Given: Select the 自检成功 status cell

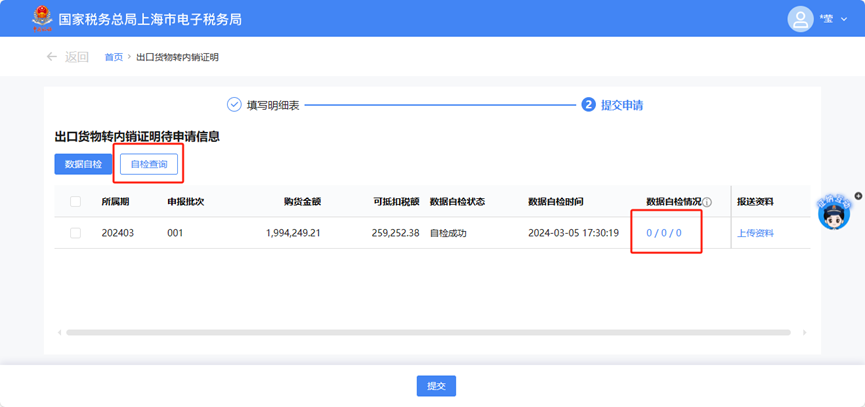Looking at the screenshot, I should (448, 233).
